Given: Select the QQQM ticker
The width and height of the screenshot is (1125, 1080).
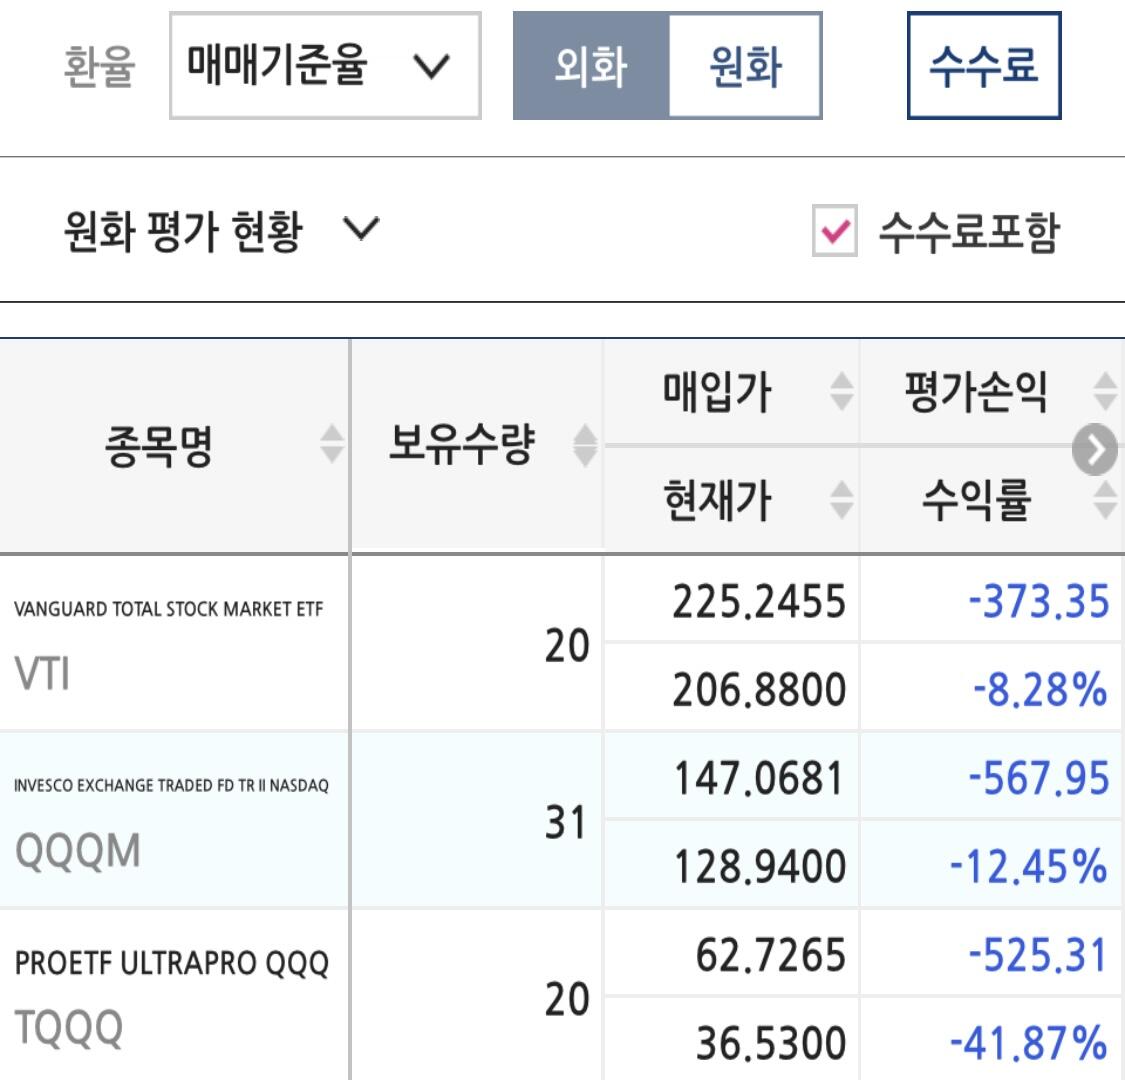Looking at the screenshot, I should pos(77,851).
